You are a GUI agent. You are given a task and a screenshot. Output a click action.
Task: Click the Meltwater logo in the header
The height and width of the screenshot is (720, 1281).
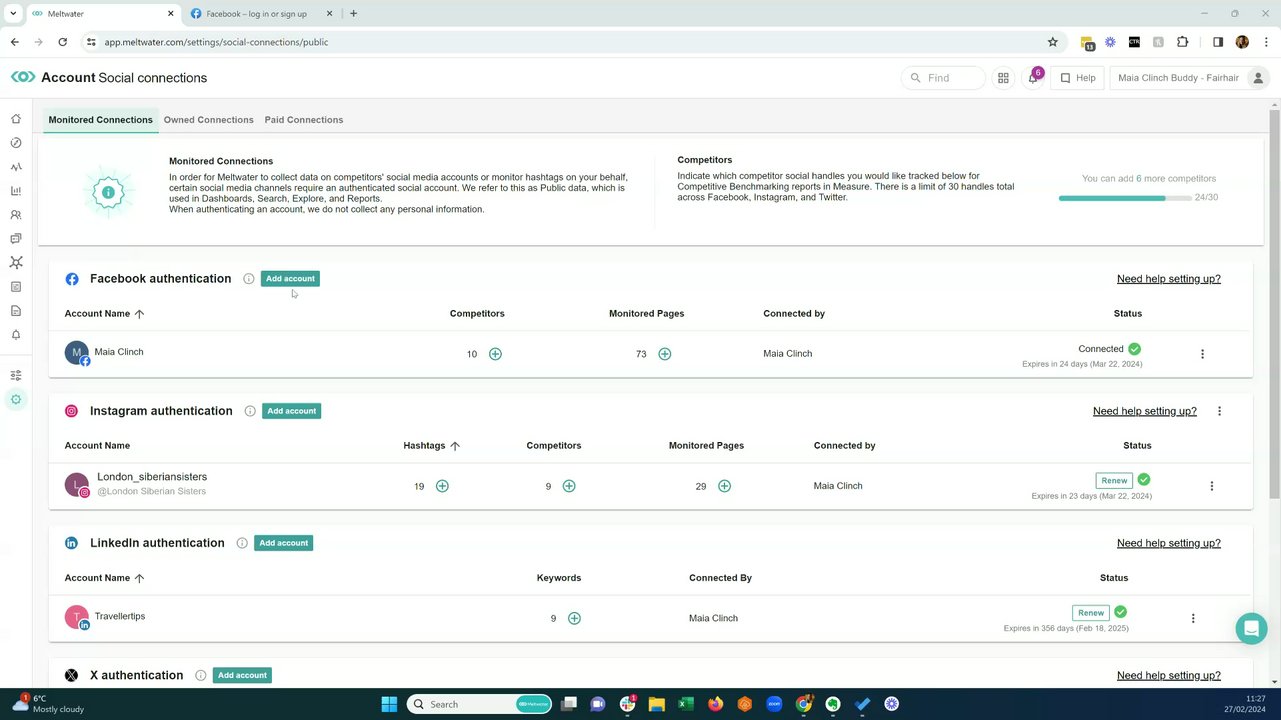[x=23, y=77]
